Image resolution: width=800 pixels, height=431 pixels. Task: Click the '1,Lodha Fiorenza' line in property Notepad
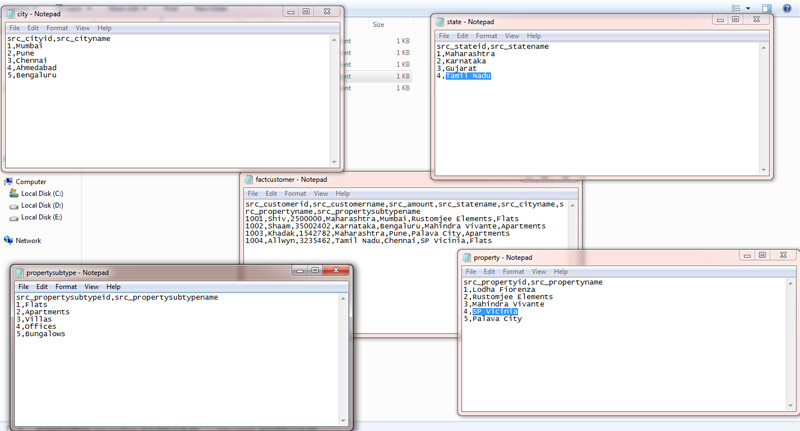coord(499,289)
